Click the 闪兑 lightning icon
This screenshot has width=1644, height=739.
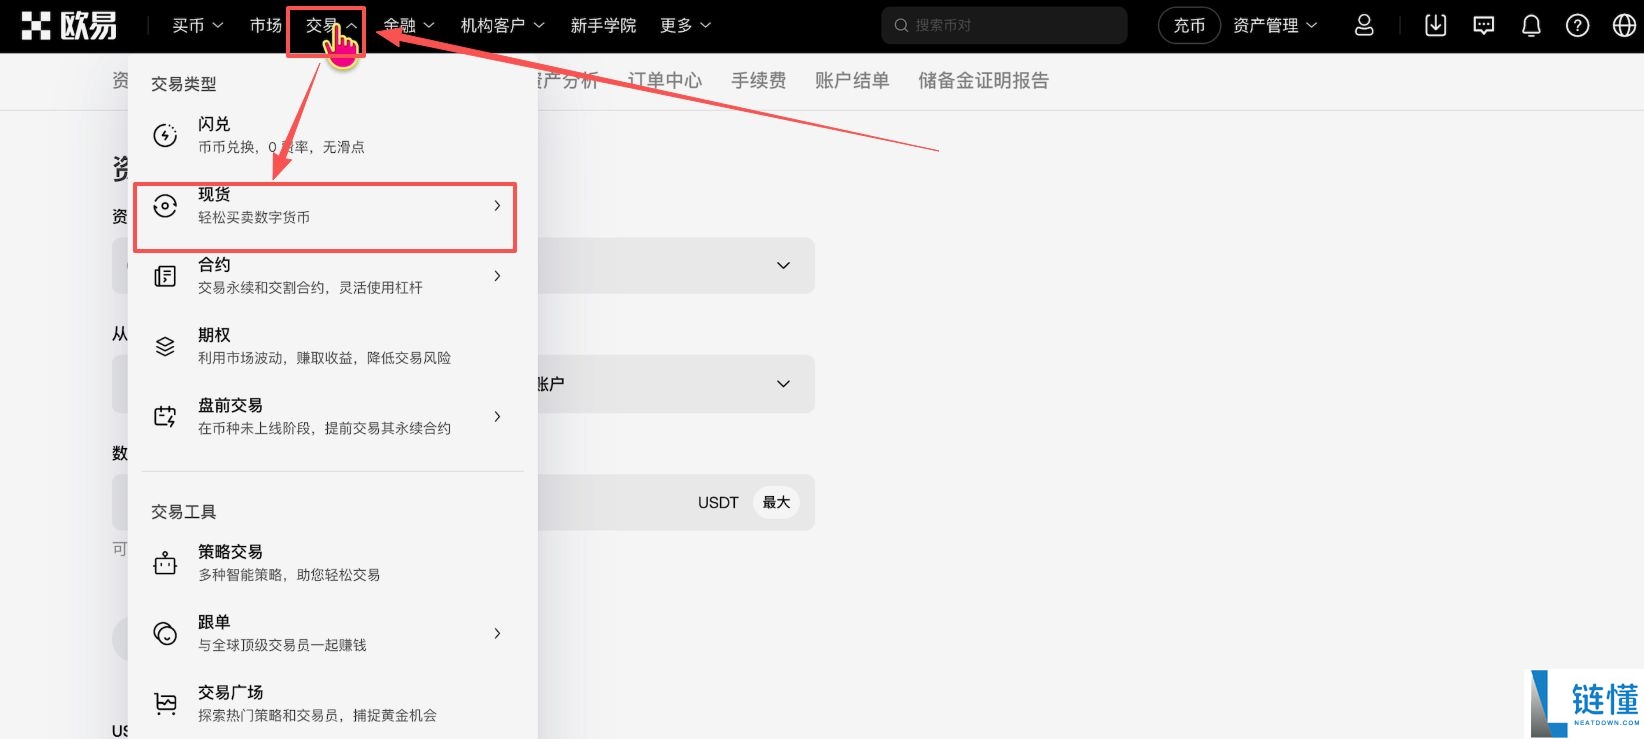165,135
